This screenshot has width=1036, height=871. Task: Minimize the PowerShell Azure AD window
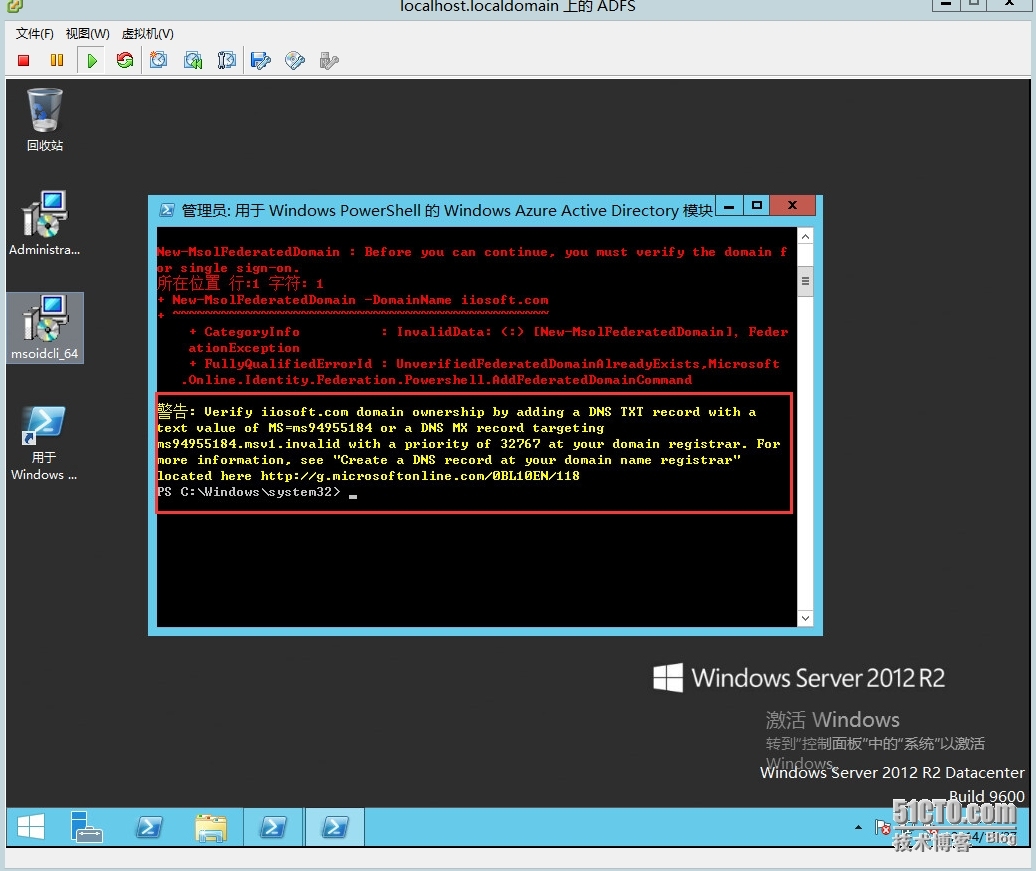(729, 206)
